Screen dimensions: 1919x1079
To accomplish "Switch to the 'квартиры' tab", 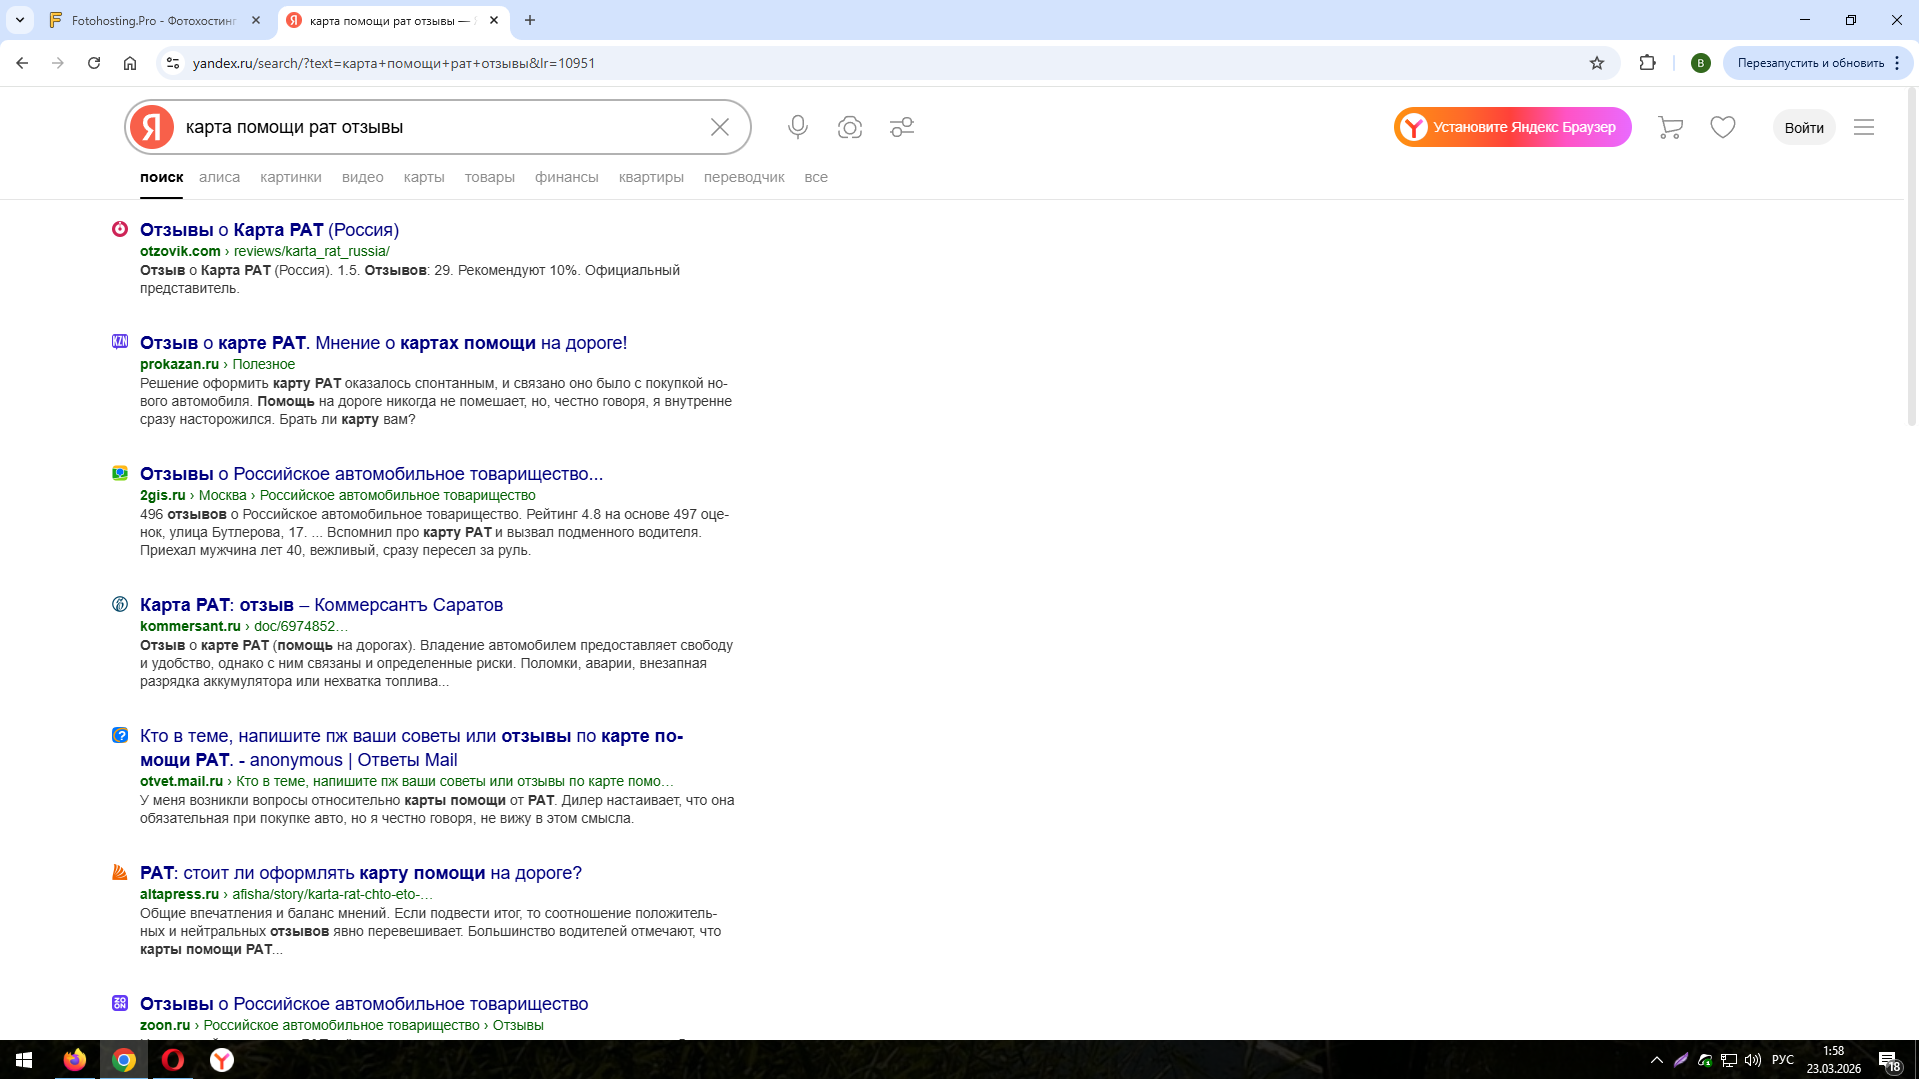I will click(x=651, y=177).
